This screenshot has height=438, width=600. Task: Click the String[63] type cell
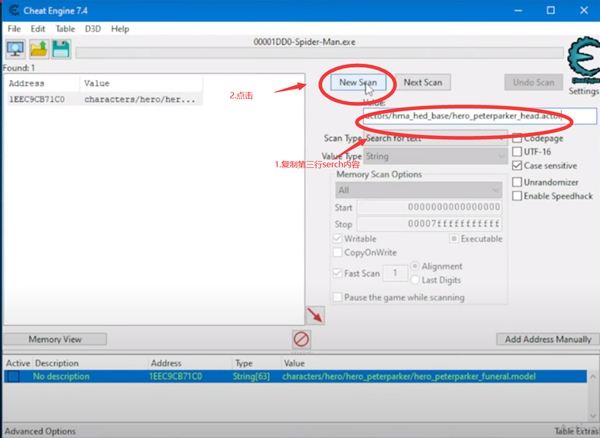251,376
